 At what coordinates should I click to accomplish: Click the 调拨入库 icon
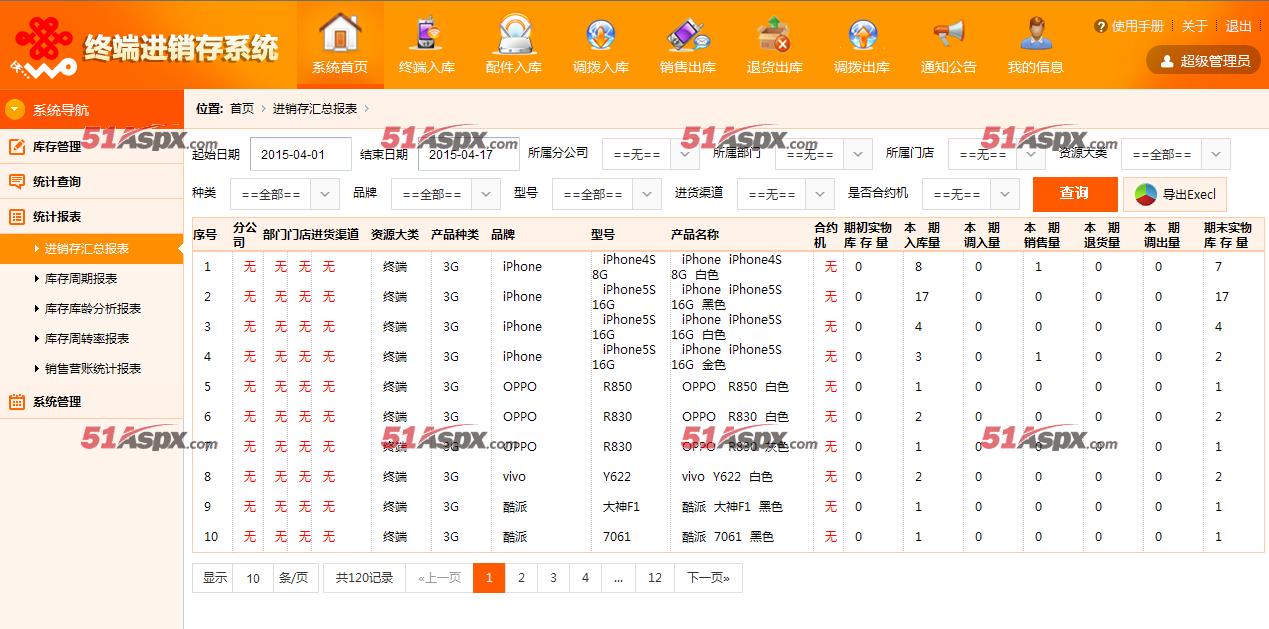pos(601,33)
